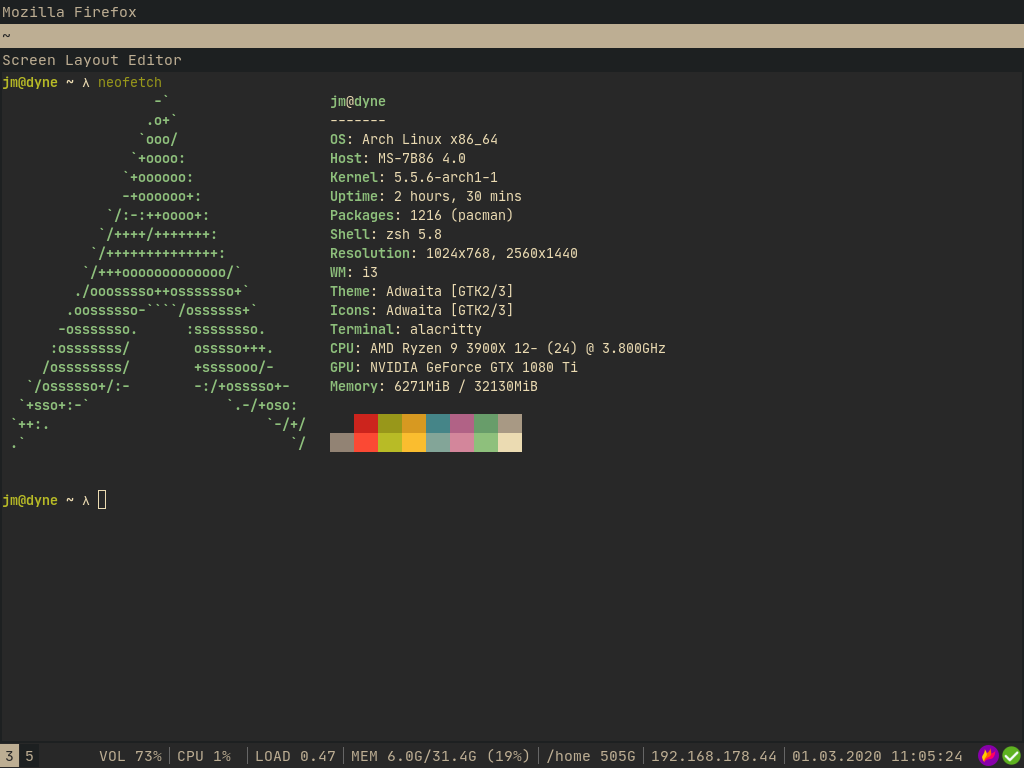Click the date and time 01.03.2020 11:05:24
1024x768 pixels.
tap(877, 756)
